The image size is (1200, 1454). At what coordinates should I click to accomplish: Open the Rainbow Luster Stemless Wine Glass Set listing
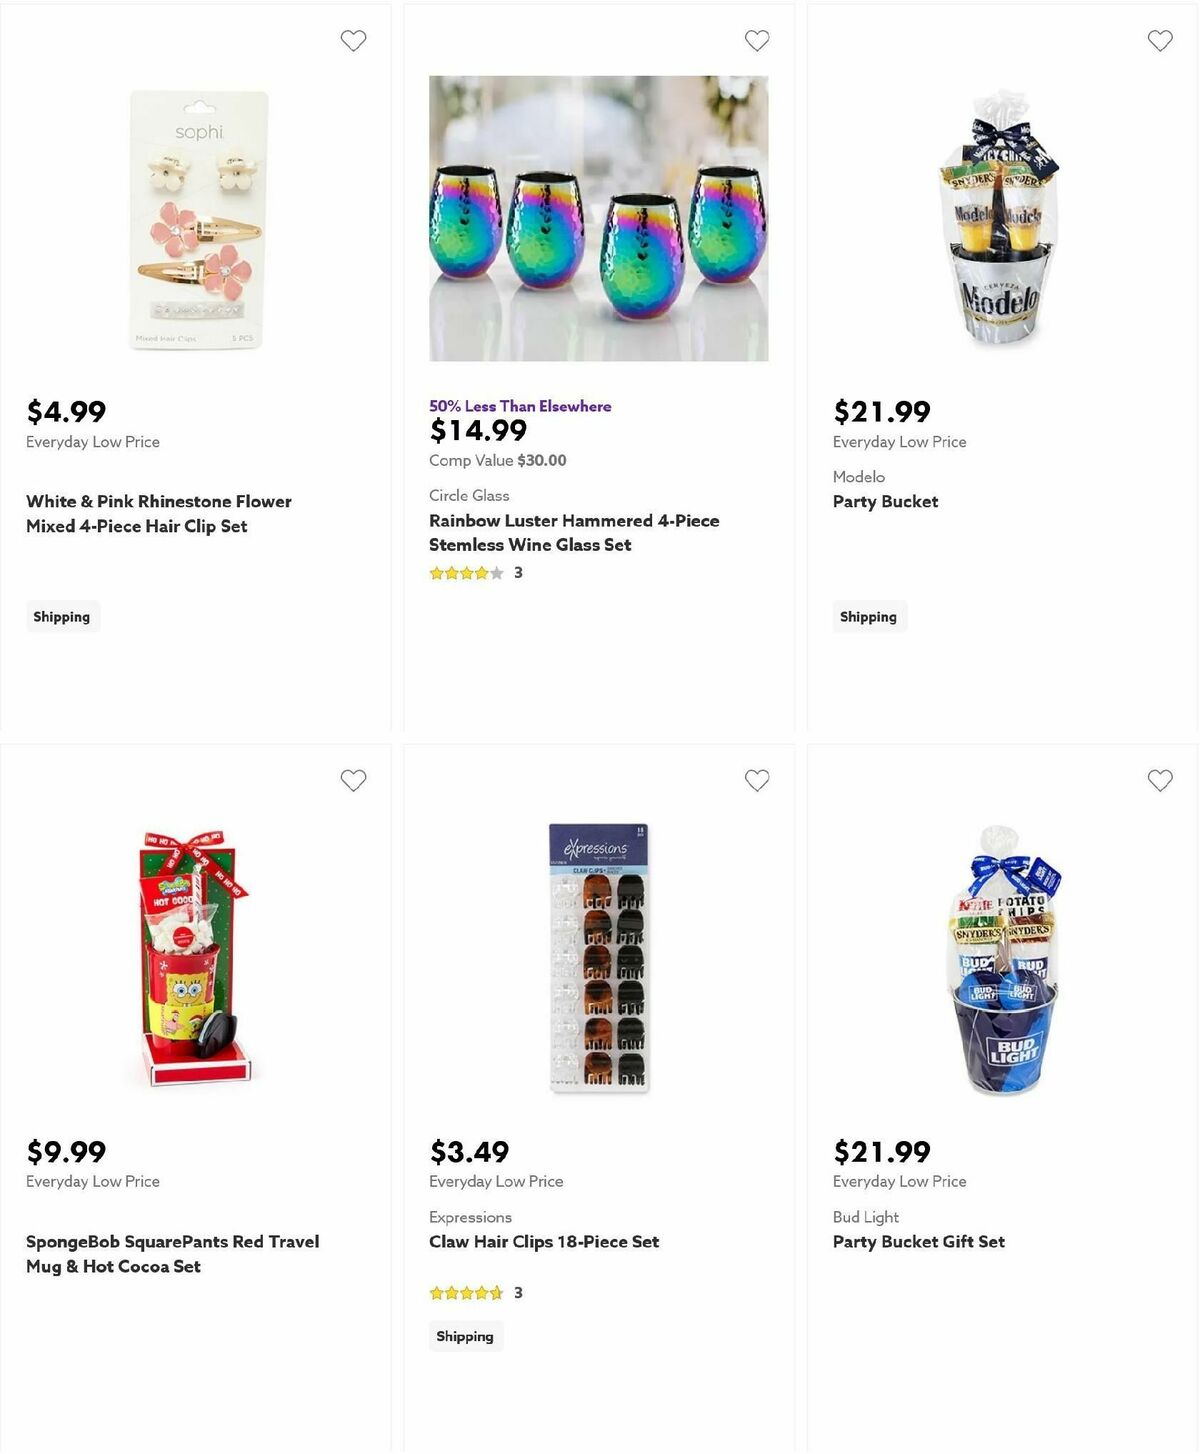pos(574,533)
